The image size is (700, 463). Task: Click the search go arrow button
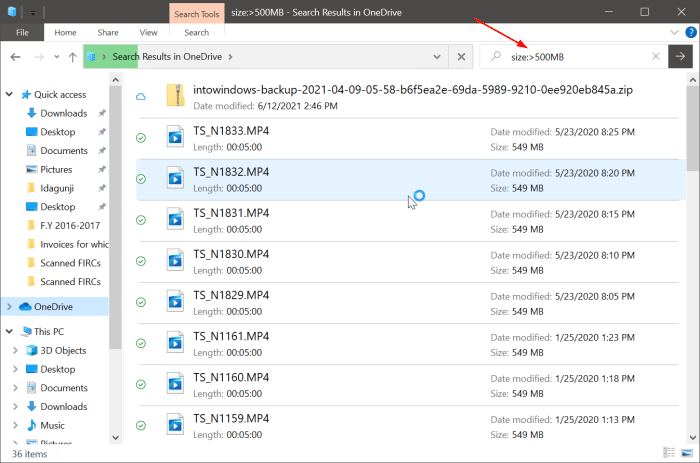point(680,56)
